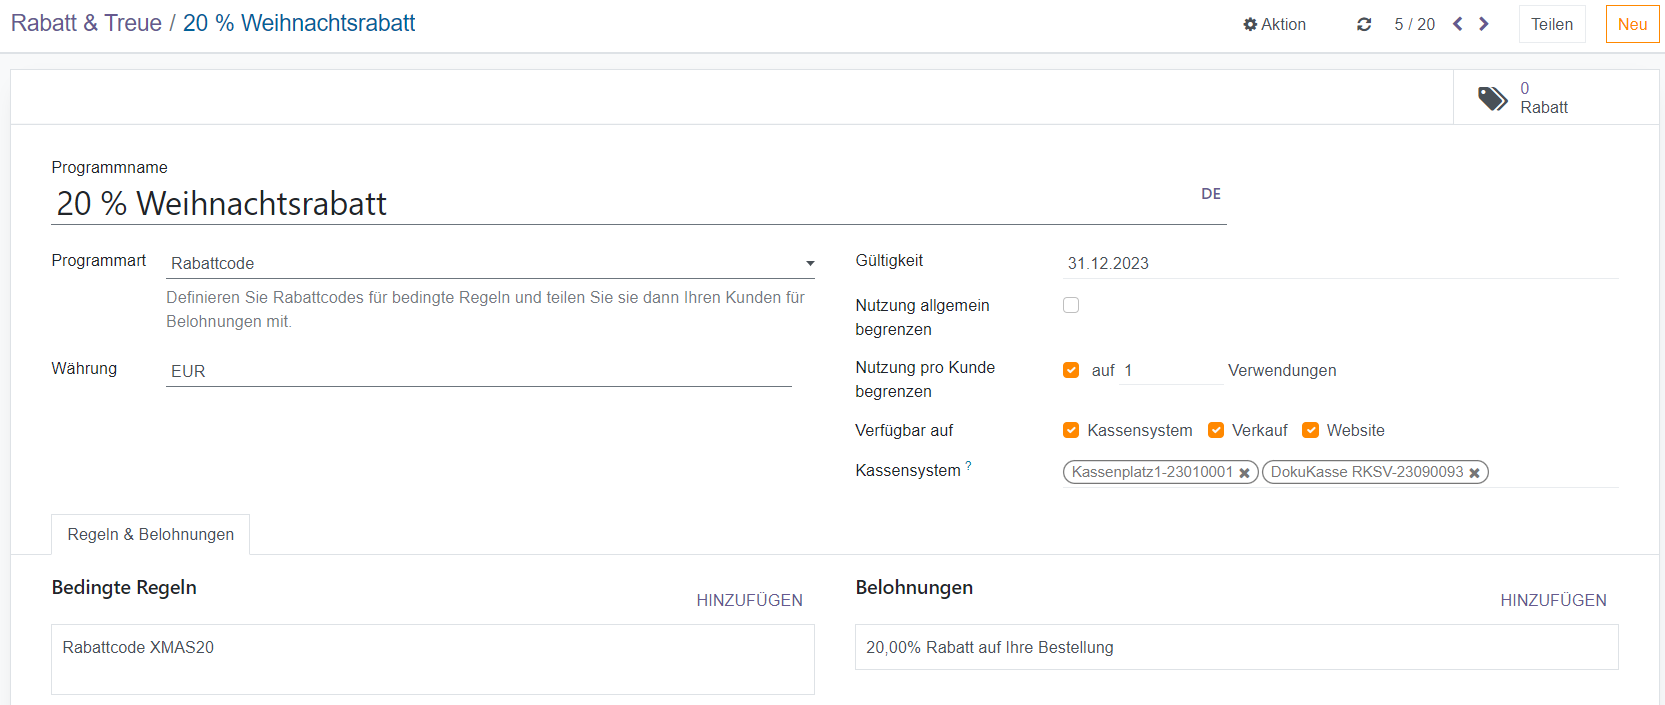Enable Nutzung allgemein begrenzen checkbox

(1071, 305)
